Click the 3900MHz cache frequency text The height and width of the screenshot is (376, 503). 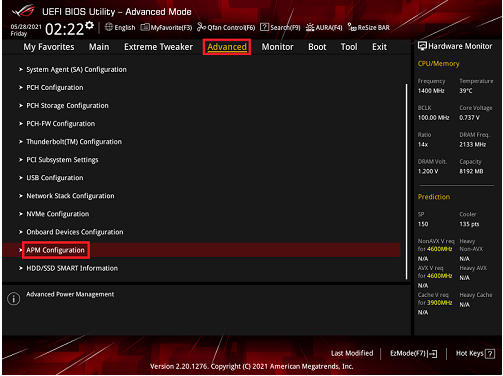(439, 303)
